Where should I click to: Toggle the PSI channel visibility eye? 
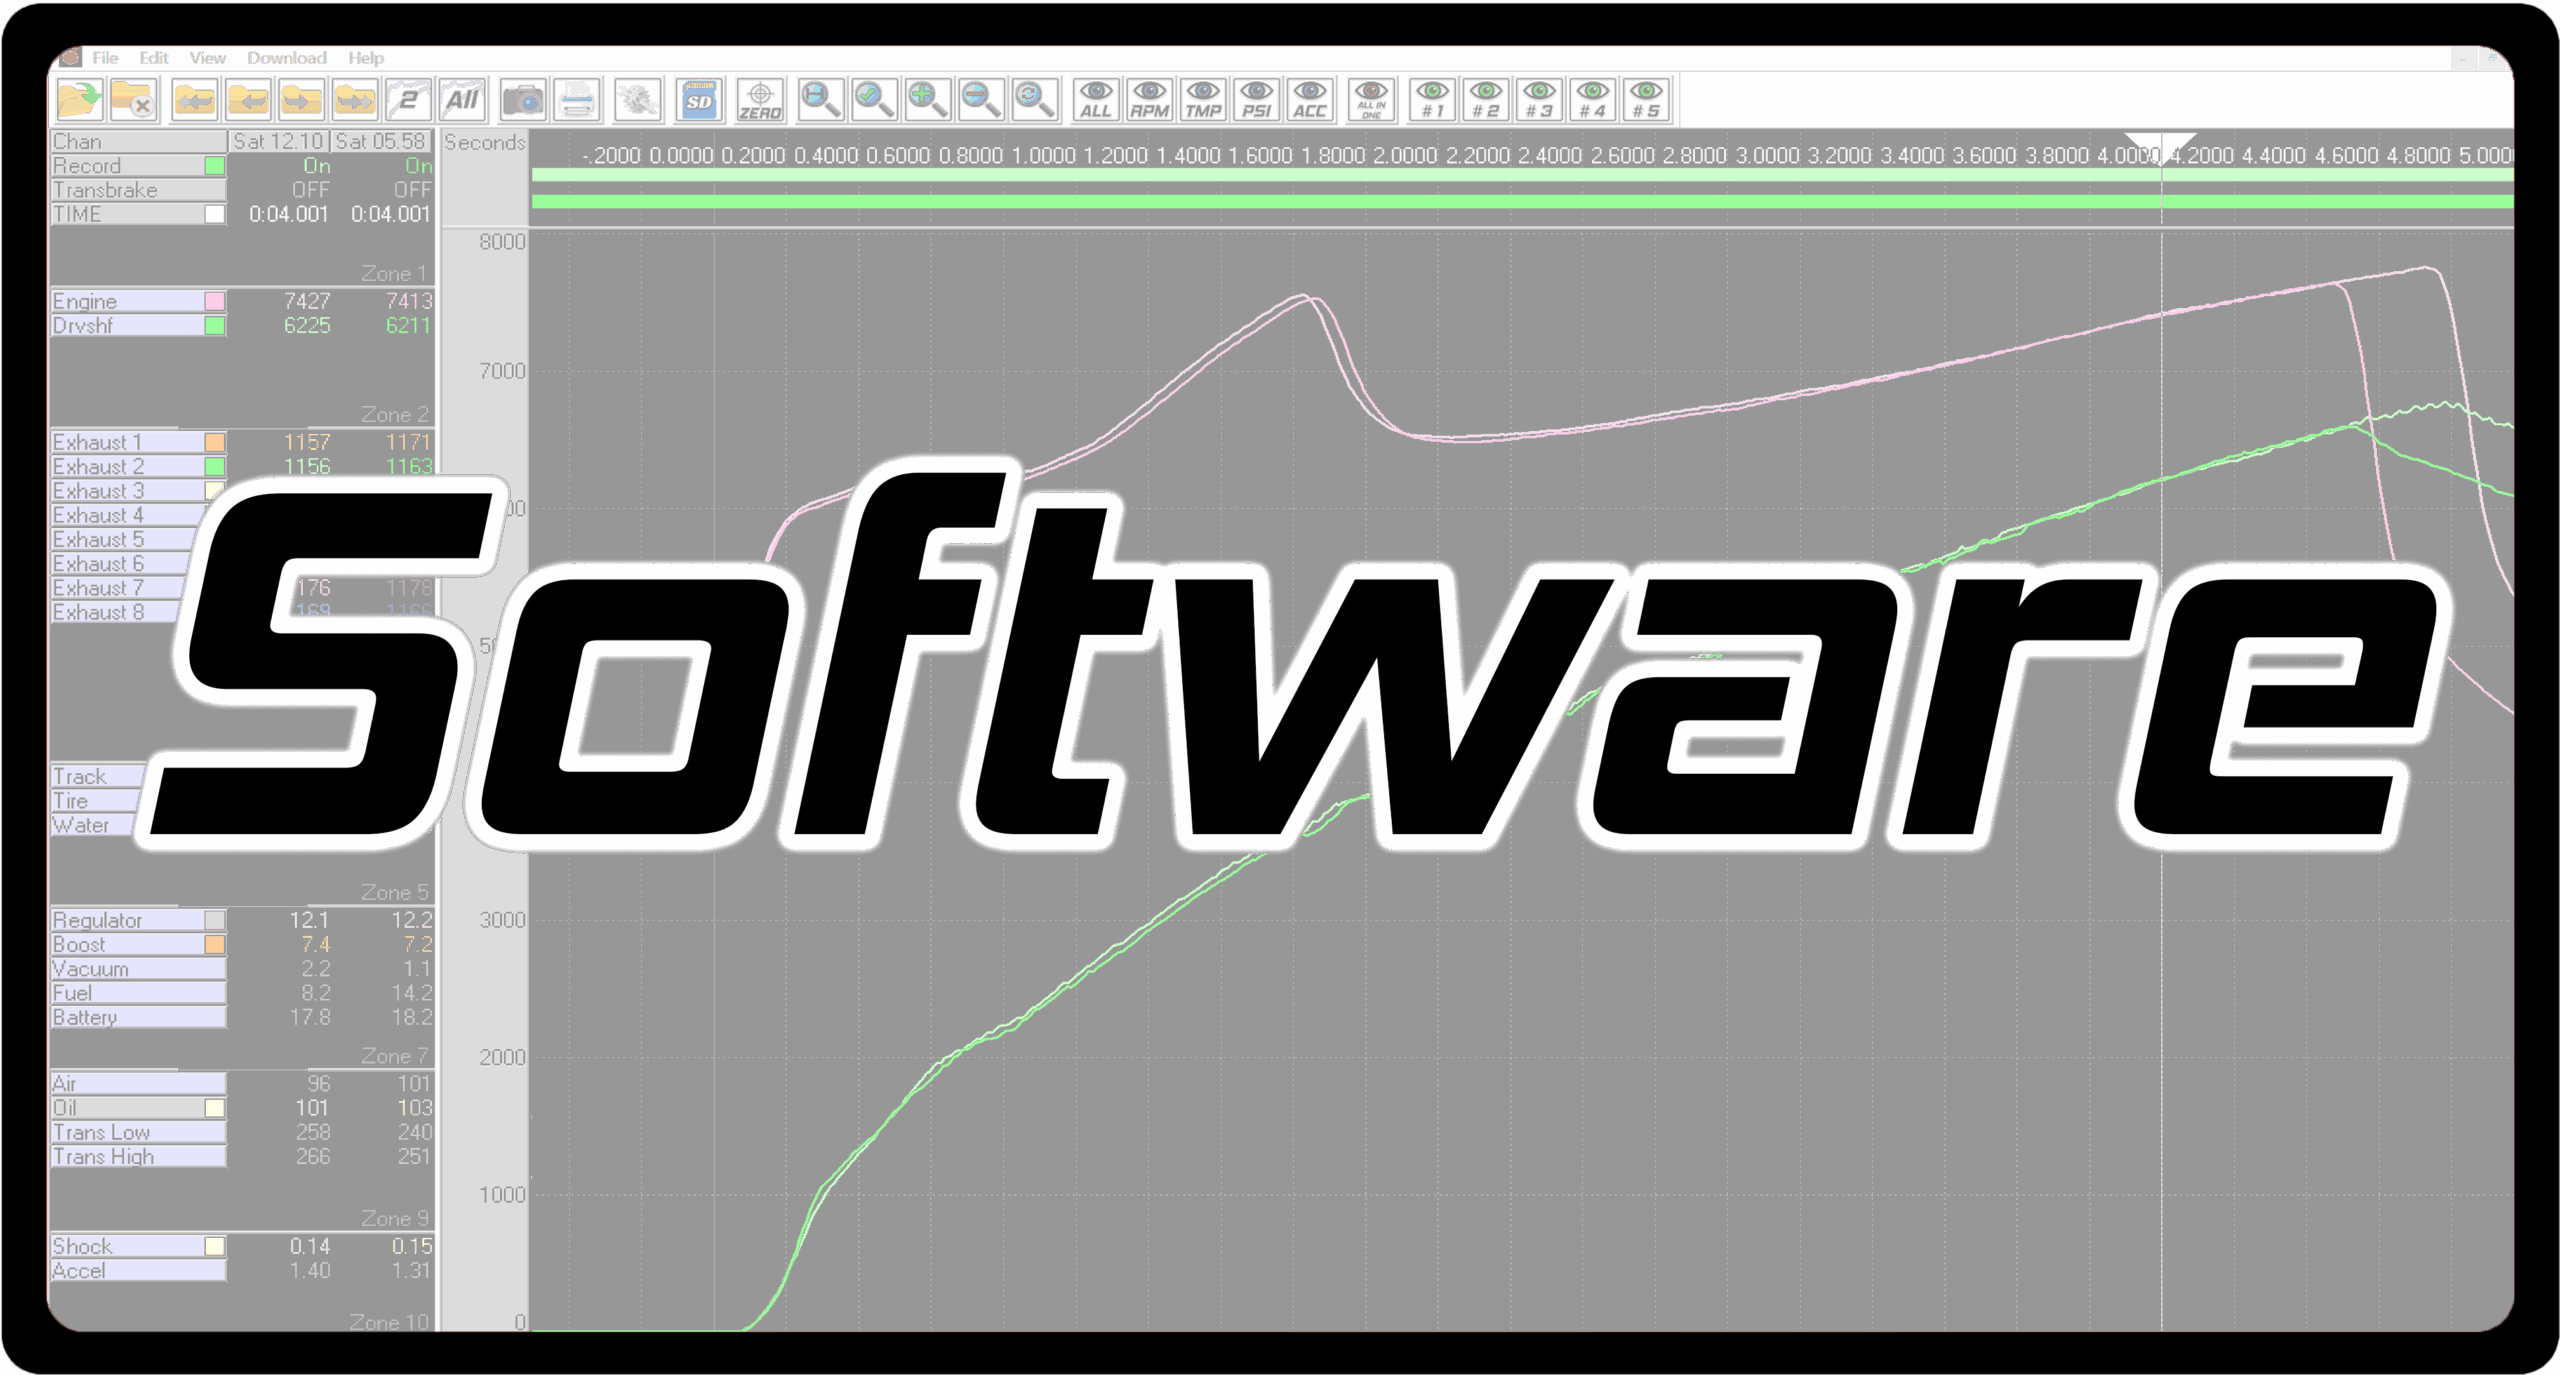1258,100
